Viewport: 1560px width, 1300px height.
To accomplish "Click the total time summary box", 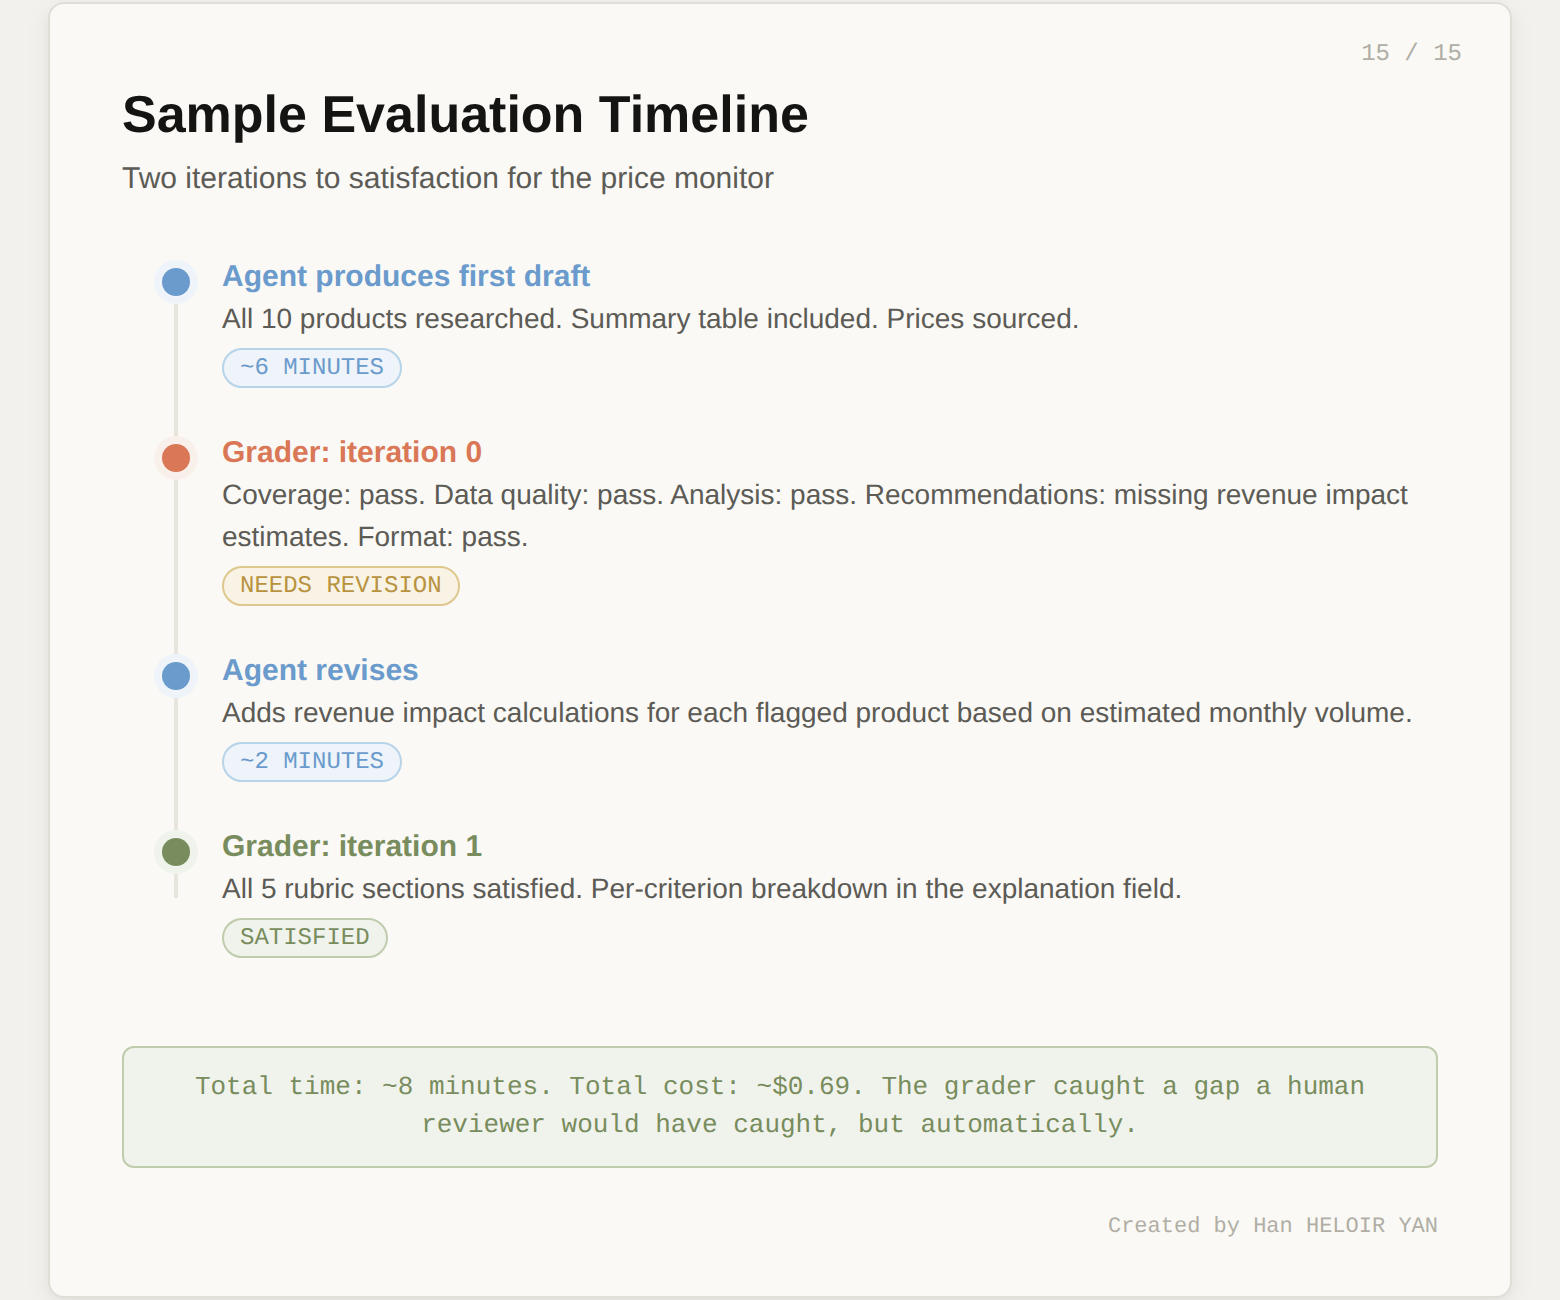I will (779, 1105).
